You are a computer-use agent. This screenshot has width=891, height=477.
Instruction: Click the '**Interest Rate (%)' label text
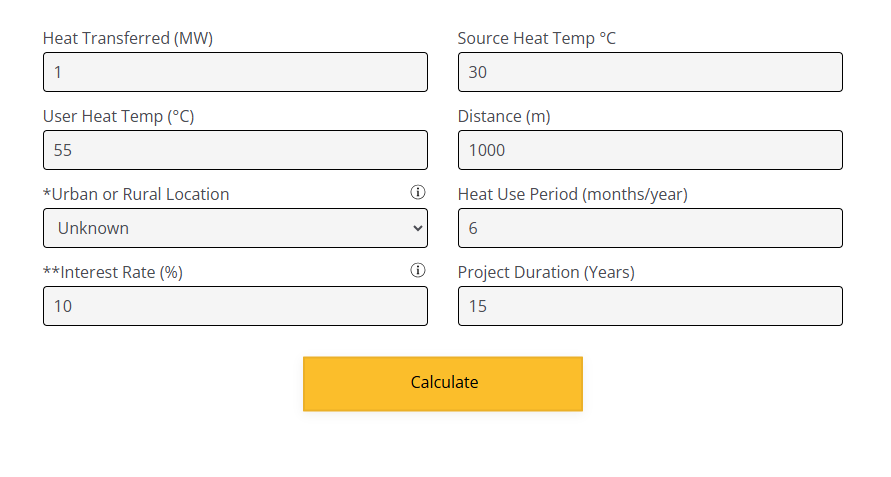113,272
